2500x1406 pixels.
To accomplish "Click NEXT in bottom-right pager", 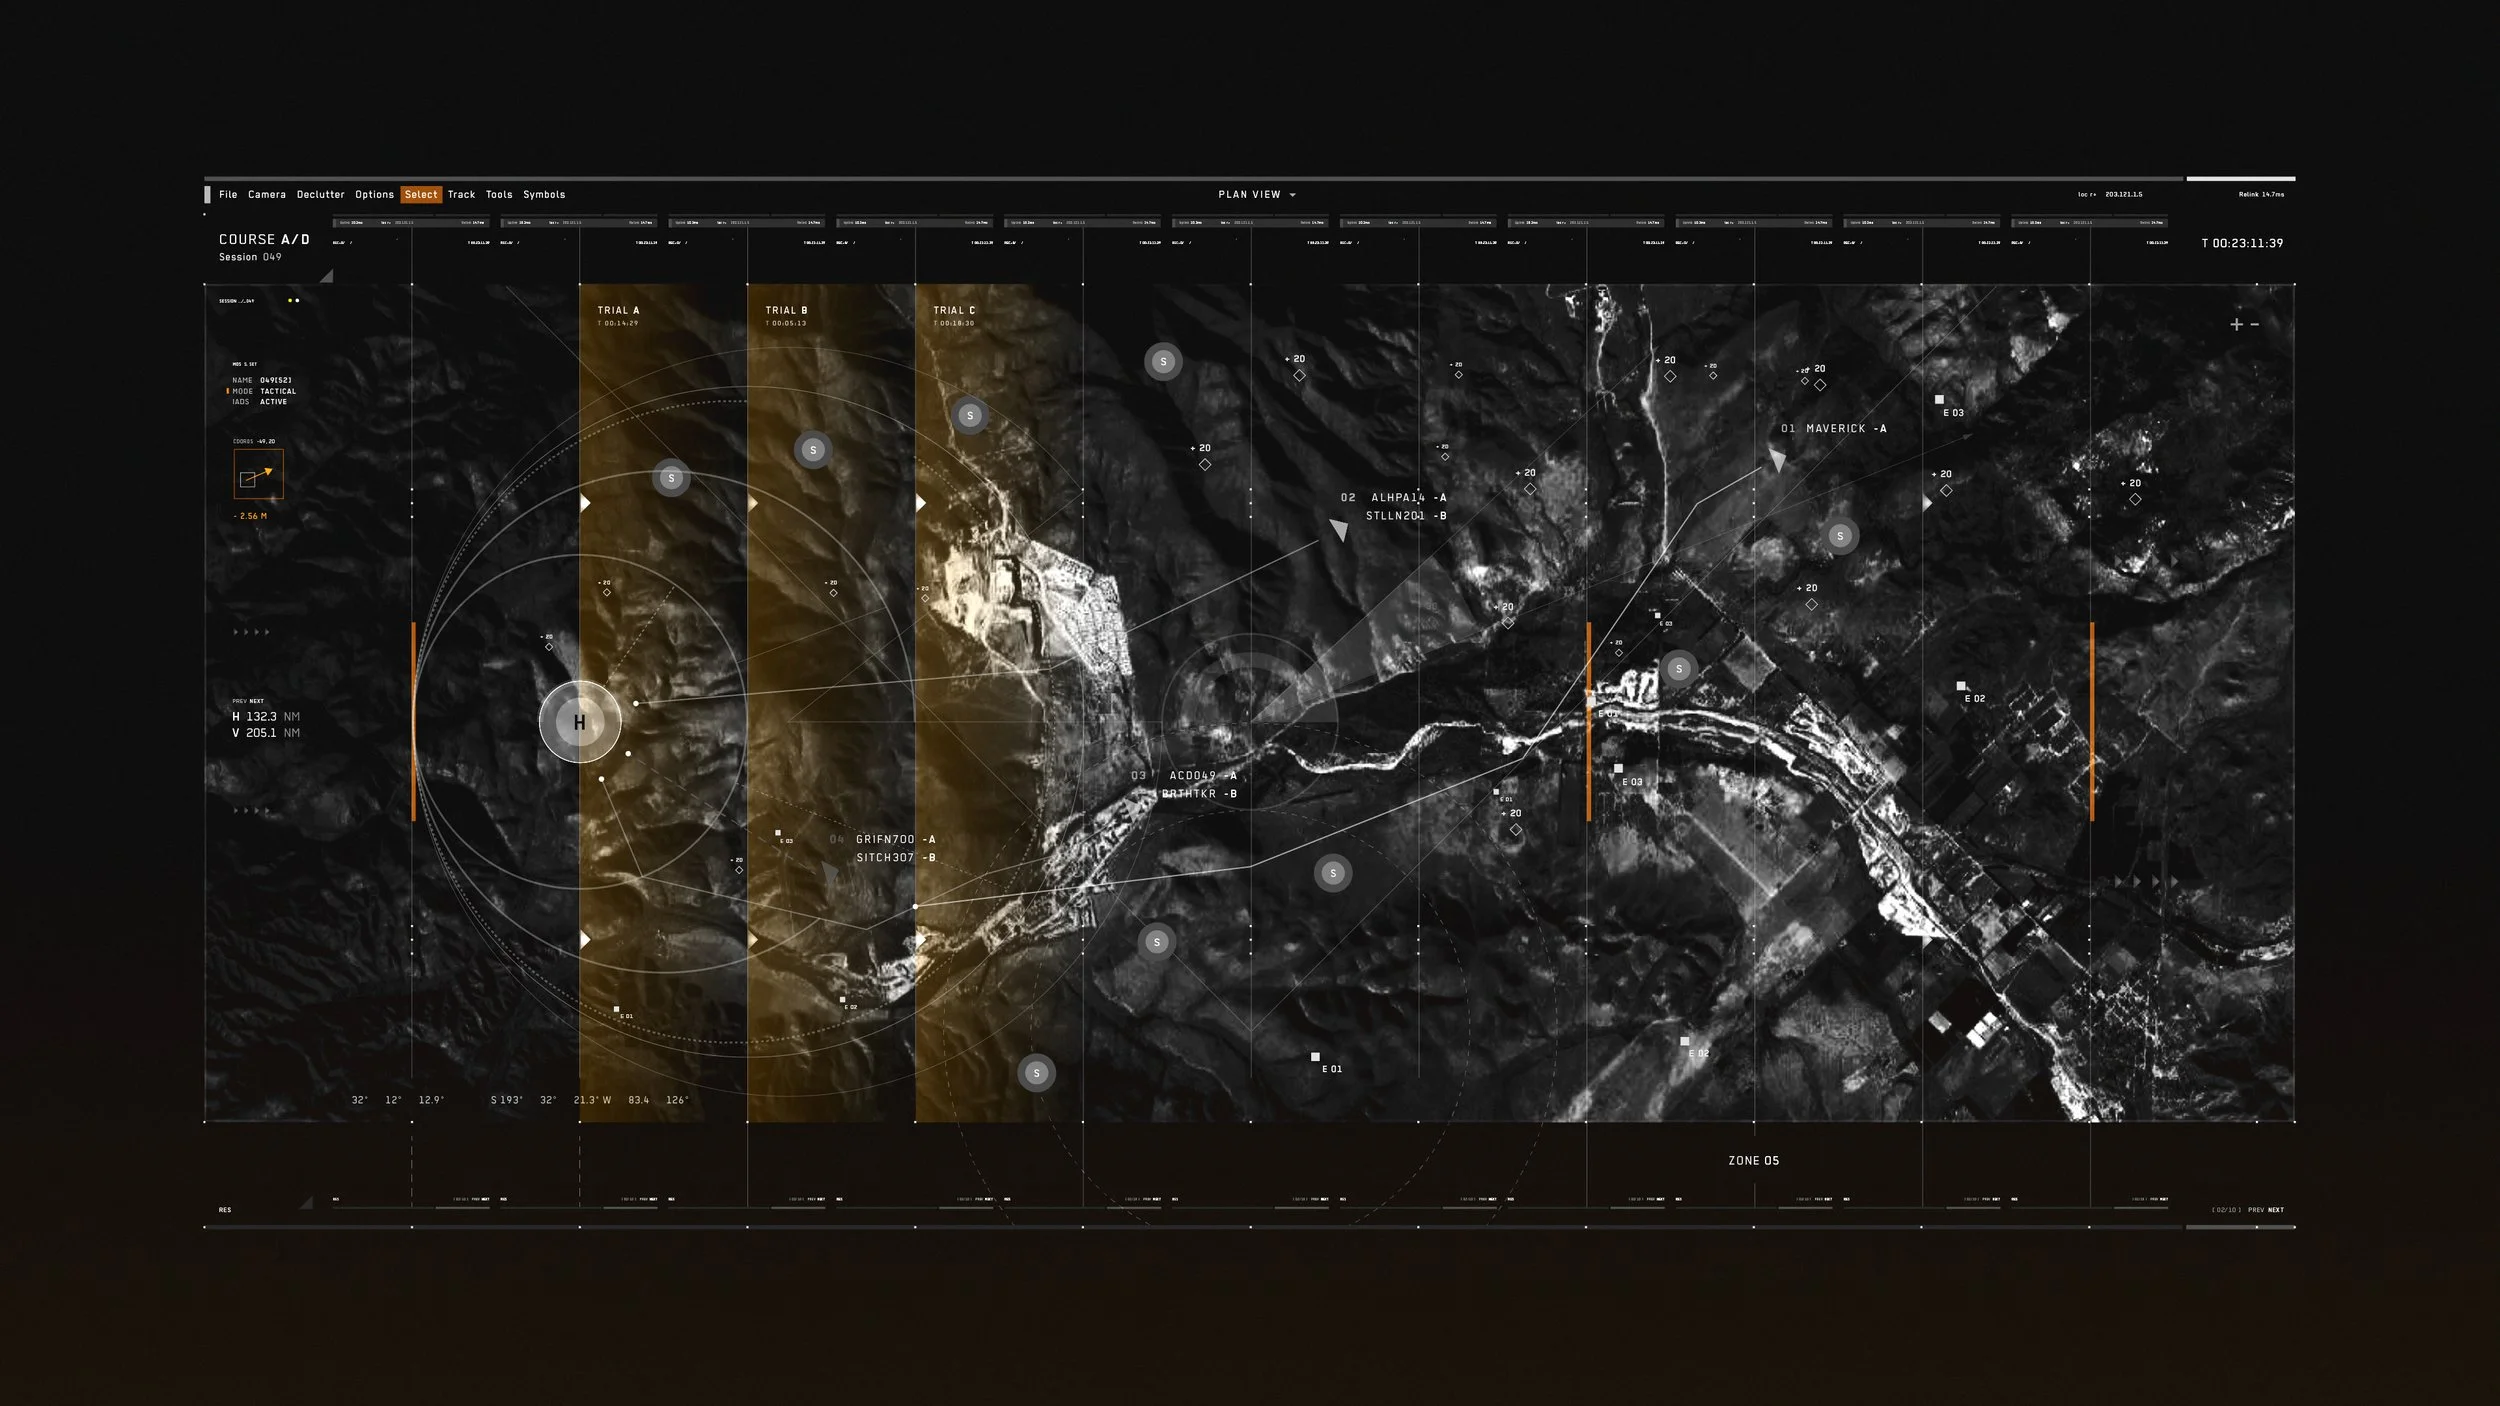I will click(x=2276, y=1210).
